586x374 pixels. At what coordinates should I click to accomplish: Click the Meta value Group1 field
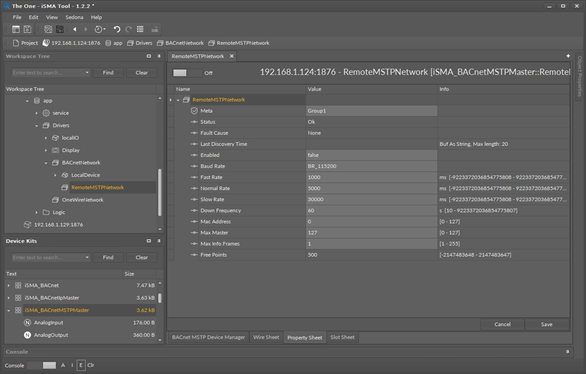[x=371, y=111]
